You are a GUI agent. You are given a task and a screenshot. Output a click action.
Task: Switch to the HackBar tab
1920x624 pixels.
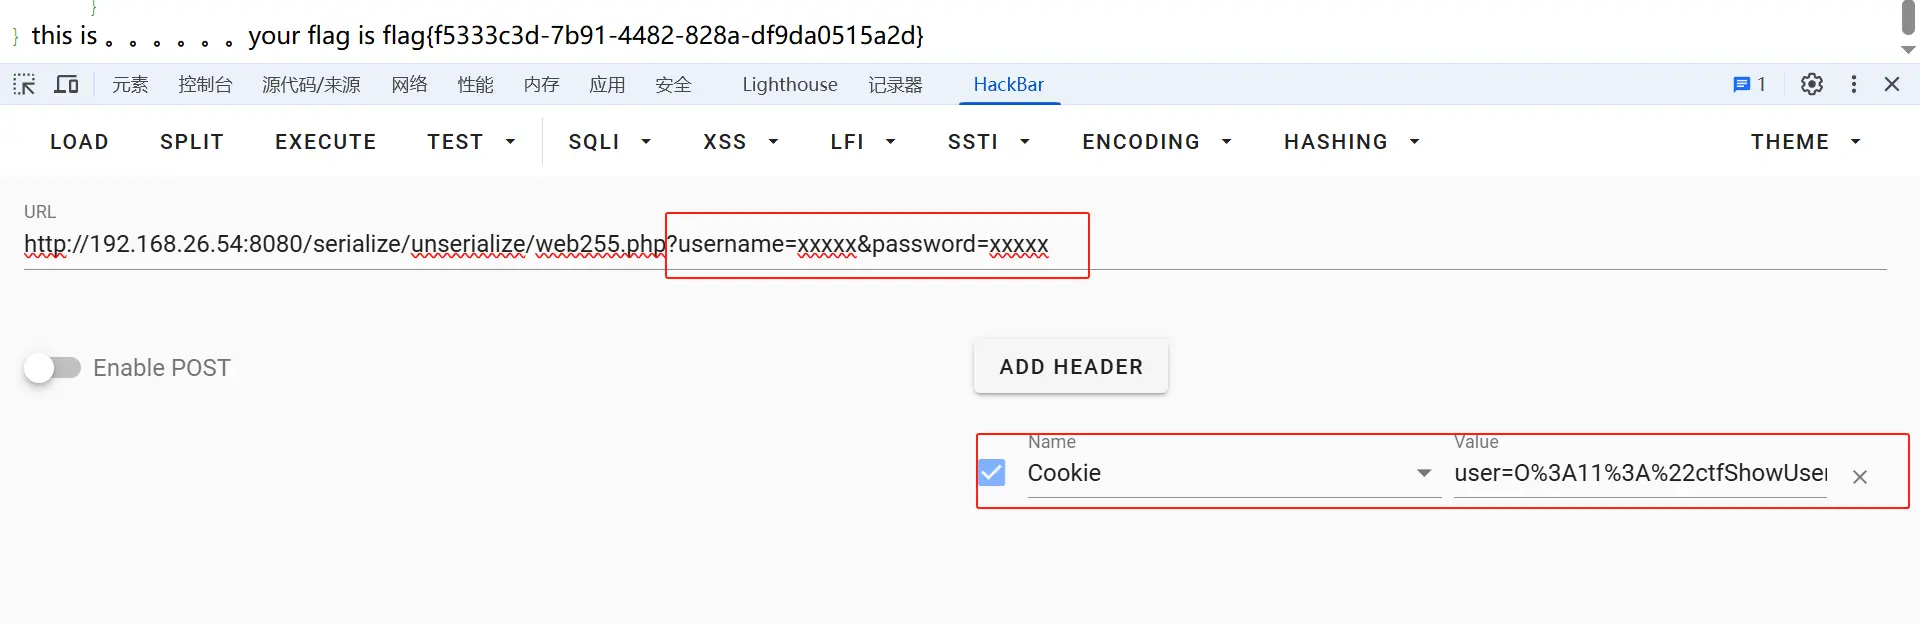pos(1008,85)
